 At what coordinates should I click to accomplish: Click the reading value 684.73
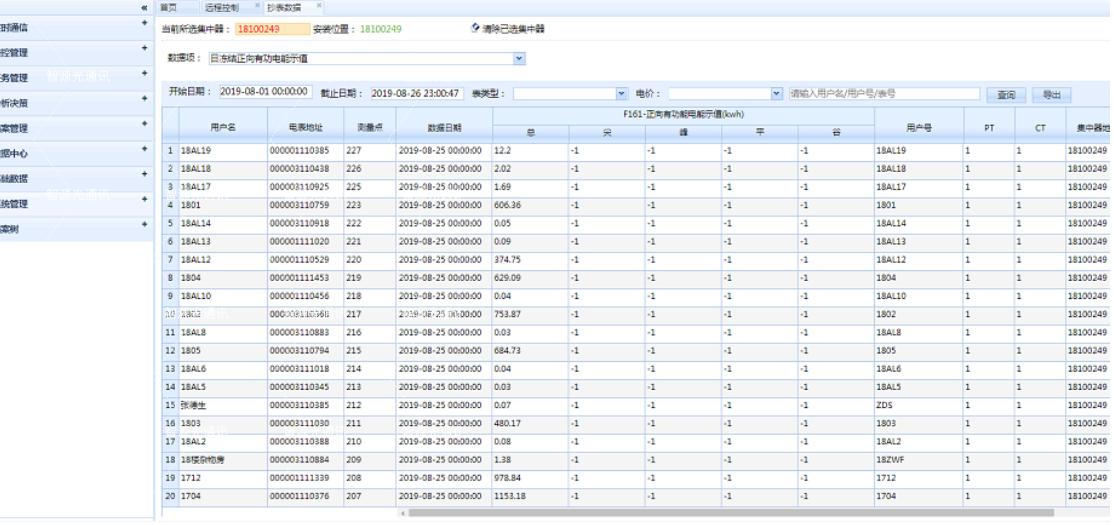(507, 350)
